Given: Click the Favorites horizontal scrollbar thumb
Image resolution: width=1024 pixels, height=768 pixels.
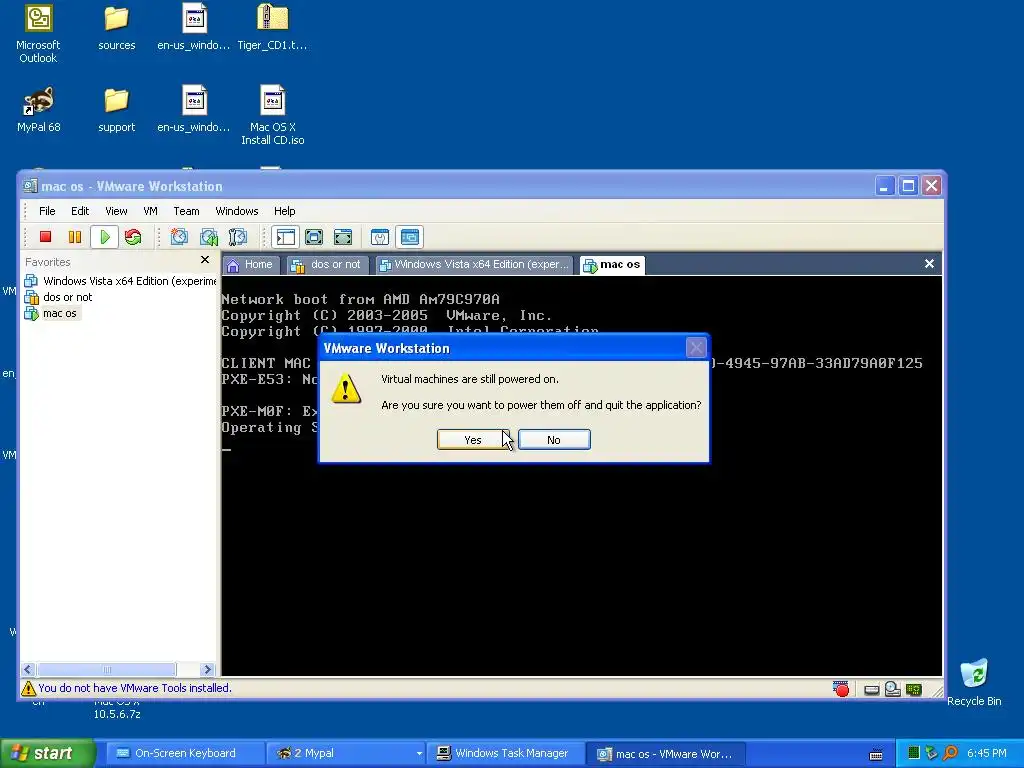Looking at the screenshot, I should 106,669.
